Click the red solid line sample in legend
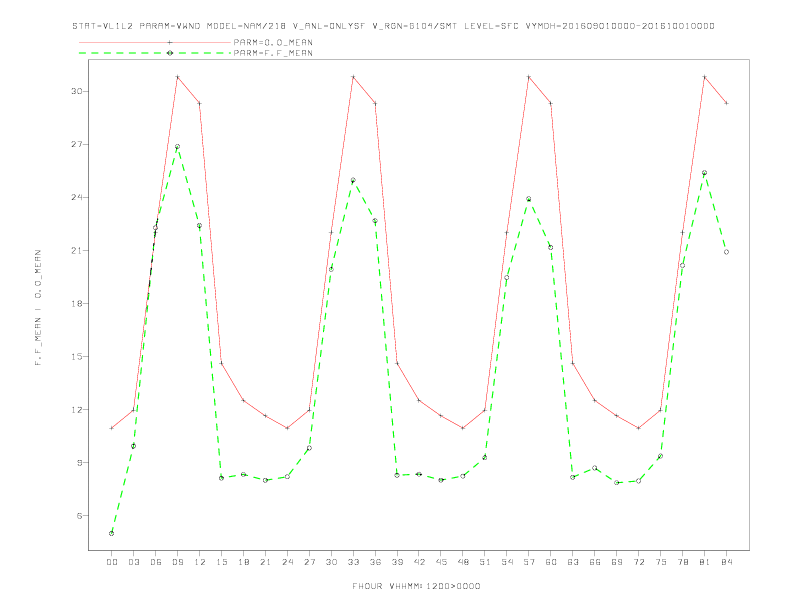The height and width of the screenshot is (612, 792). point(155,42)
